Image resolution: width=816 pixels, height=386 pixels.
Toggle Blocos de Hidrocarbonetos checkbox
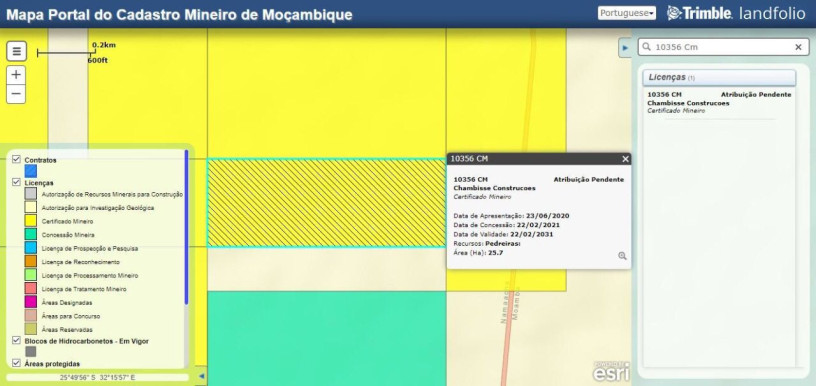tap(16, 341)
